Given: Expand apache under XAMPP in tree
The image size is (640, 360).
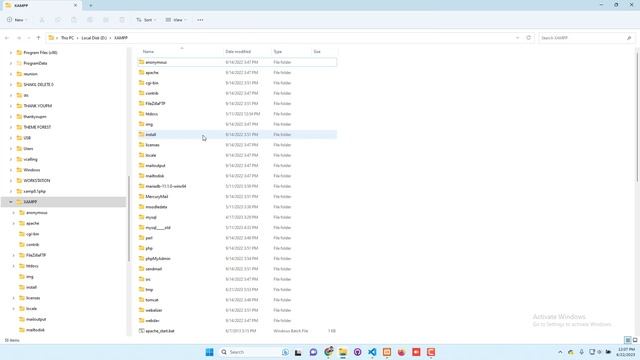Looking at the screenshot, I should point(14,223).
